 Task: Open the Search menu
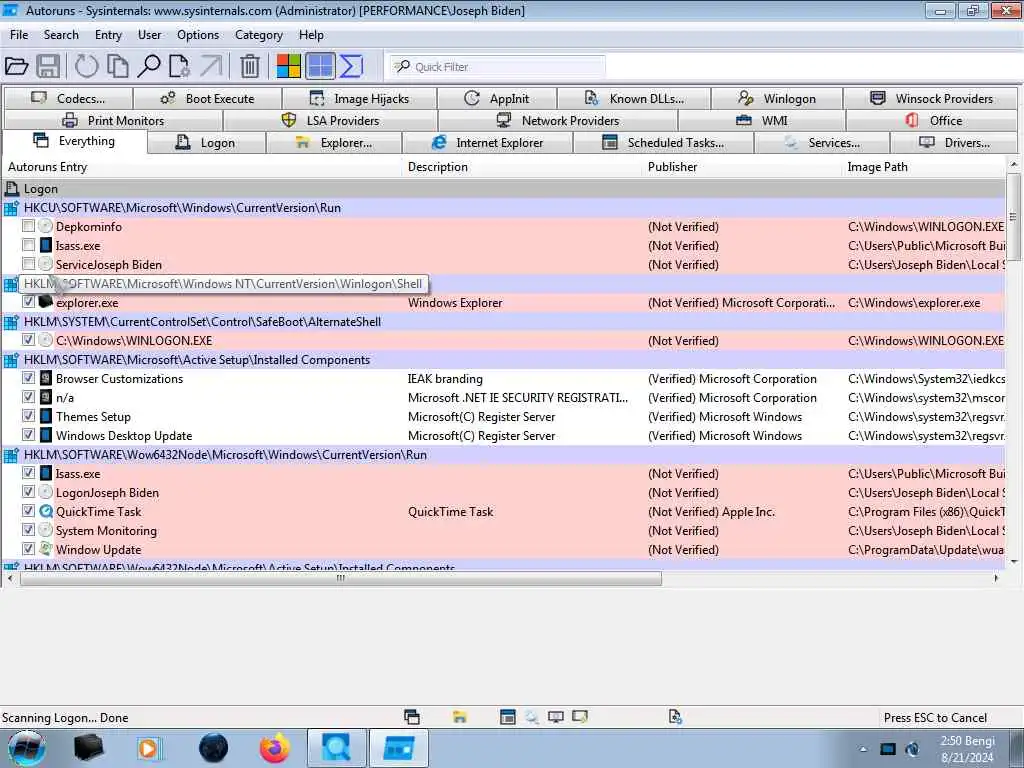pos(61,35)
